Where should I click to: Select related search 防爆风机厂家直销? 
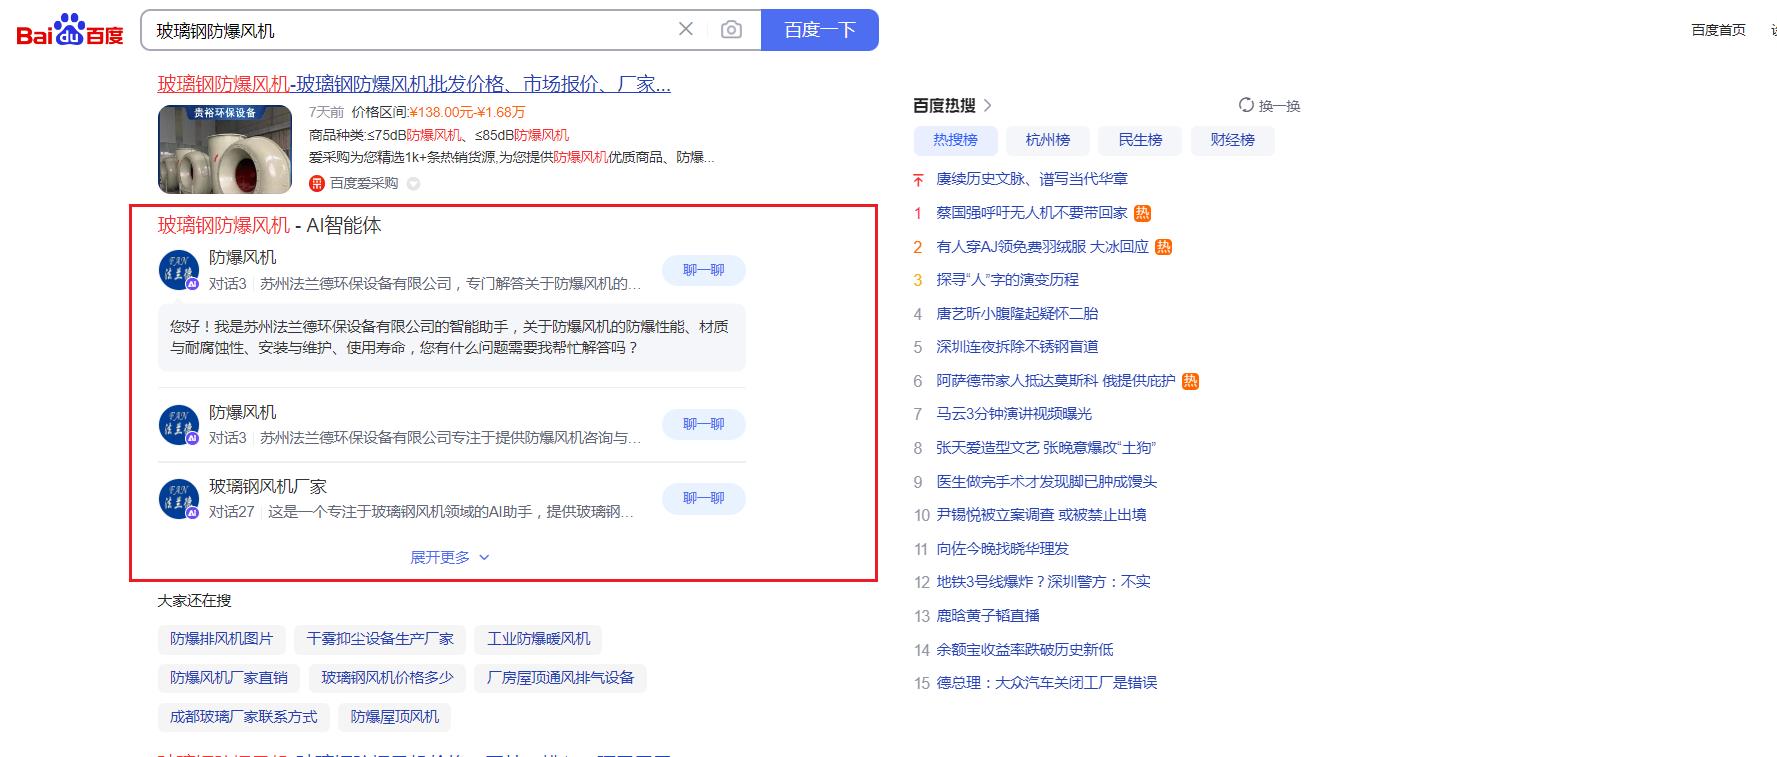pyautogui.click(x=229, y=678)
